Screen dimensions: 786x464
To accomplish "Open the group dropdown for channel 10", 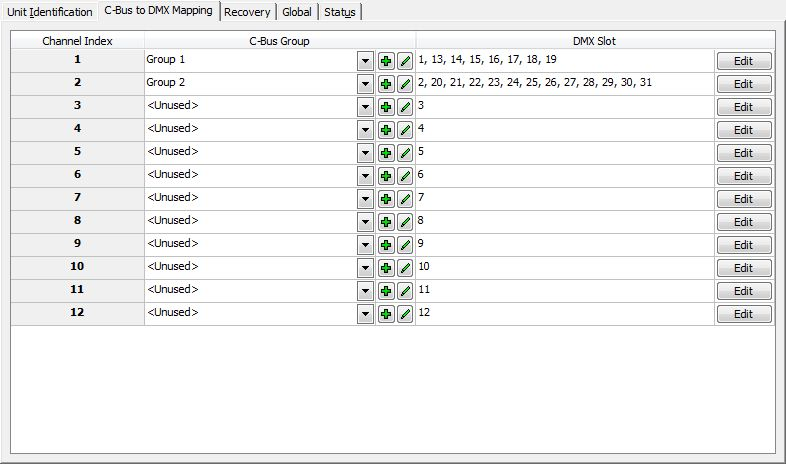I will click(x=365, y=268).
